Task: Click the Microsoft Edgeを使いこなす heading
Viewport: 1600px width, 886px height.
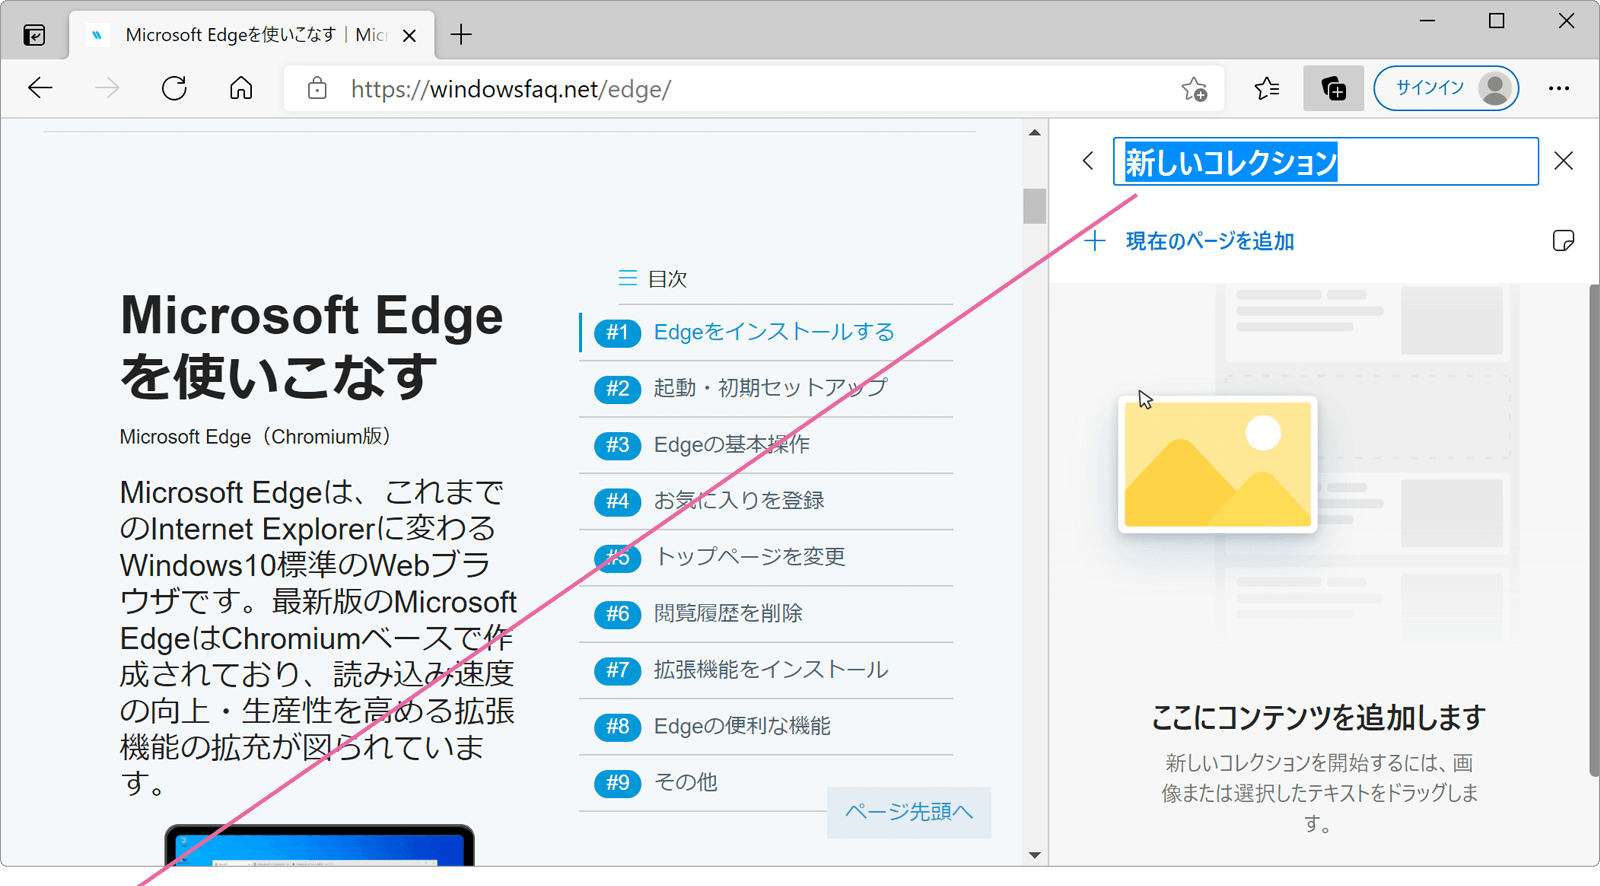Action: click(312, 346)
